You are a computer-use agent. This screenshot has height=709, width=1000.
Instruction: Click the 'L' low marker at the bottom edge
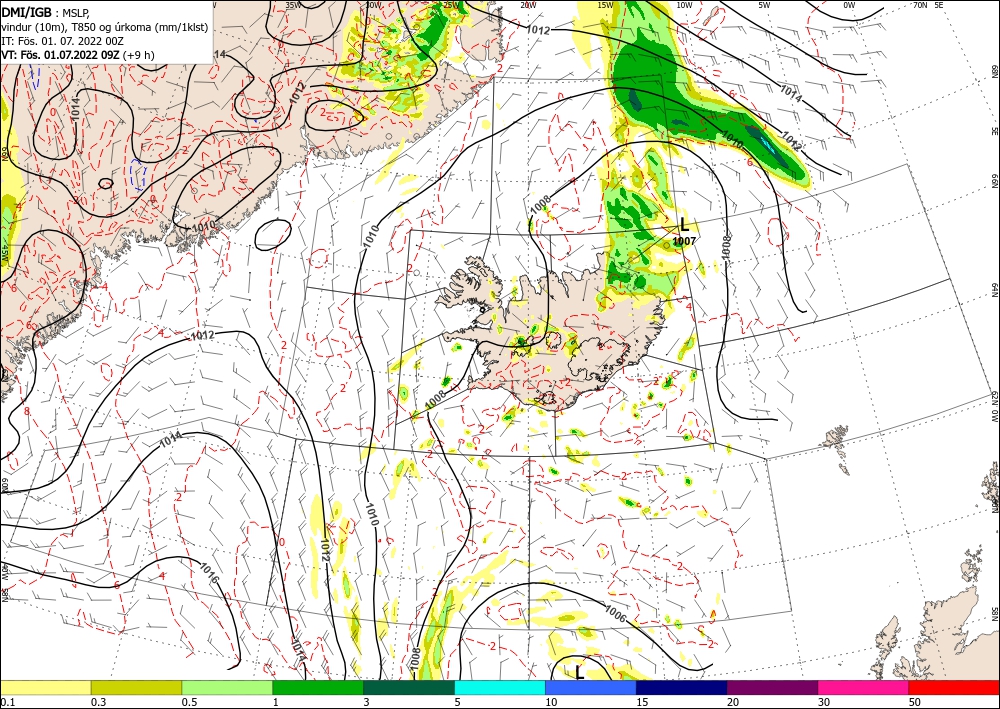click(x=579, y=673)
